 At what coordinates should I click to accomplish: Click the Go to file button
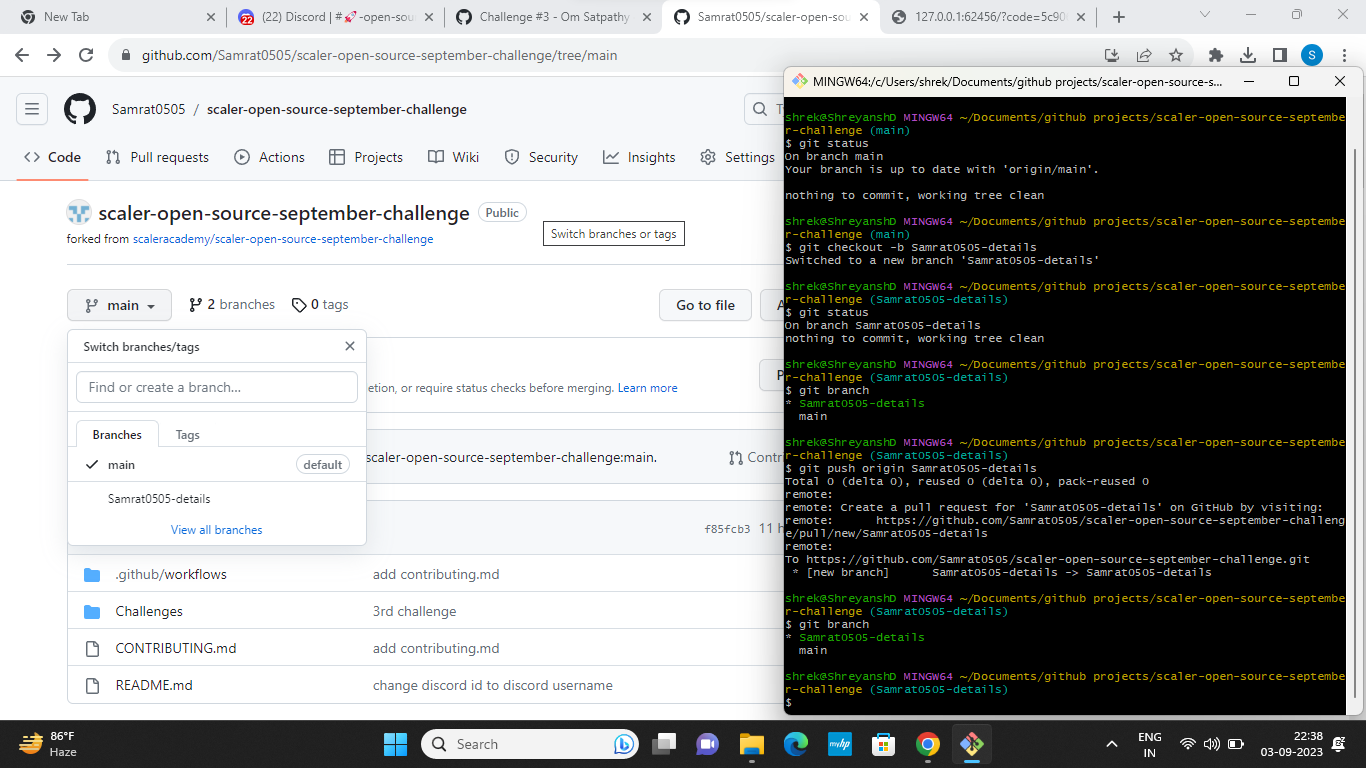point(705,305)
